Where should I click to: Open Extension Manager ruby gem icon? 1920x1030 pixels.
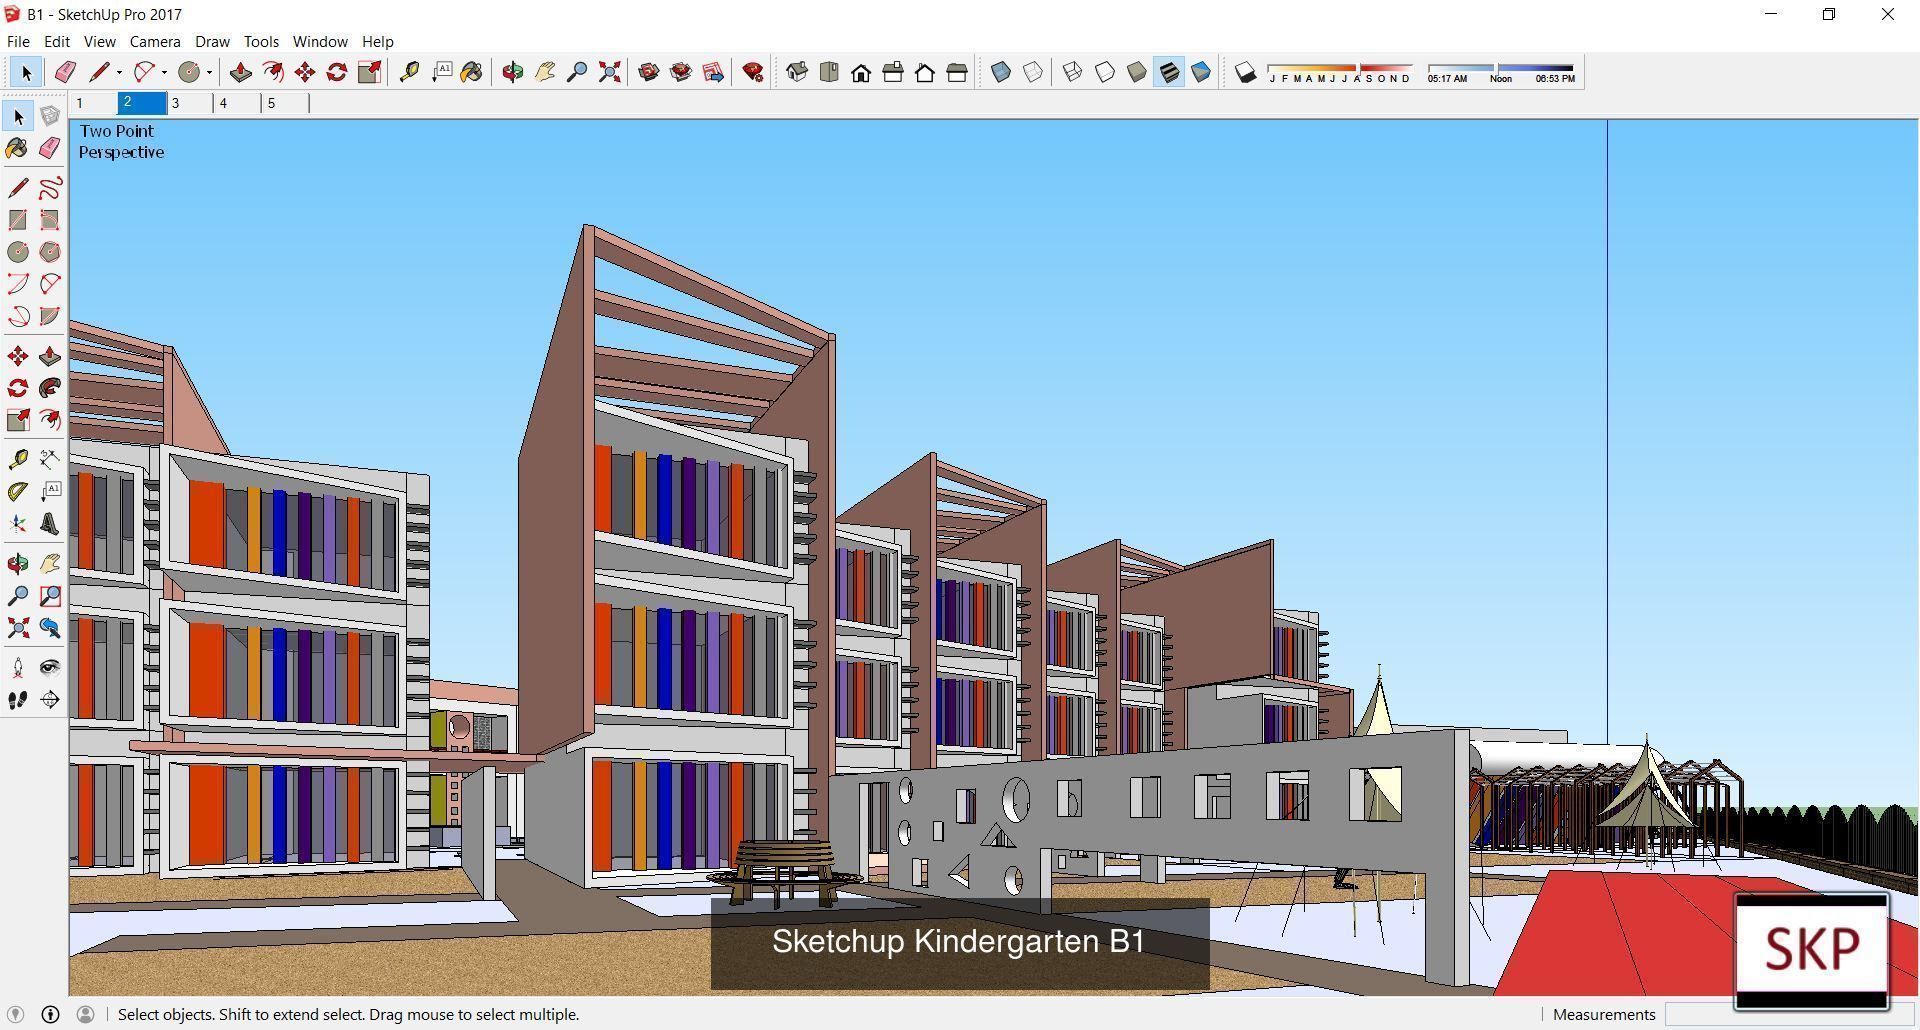pyautogui.click(x=753, y=72)
